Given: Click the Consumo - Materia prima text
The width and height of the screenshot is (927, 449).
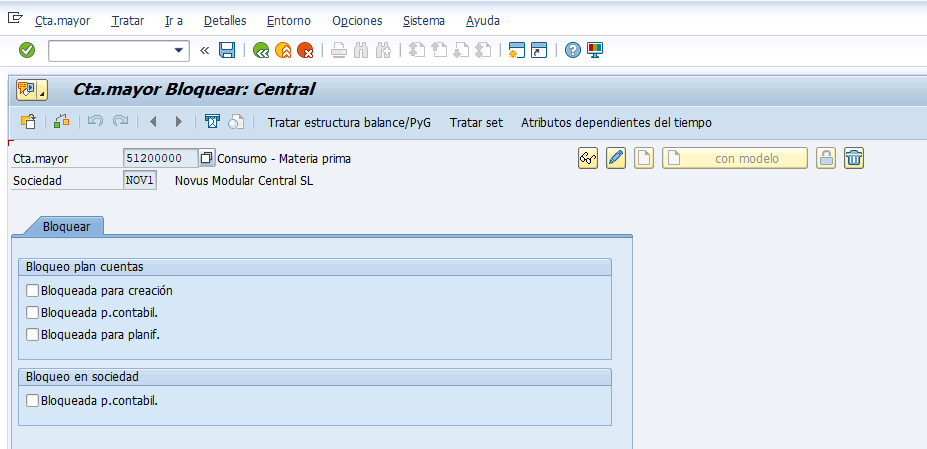Looking at the screenshot, I should [284, 159].
